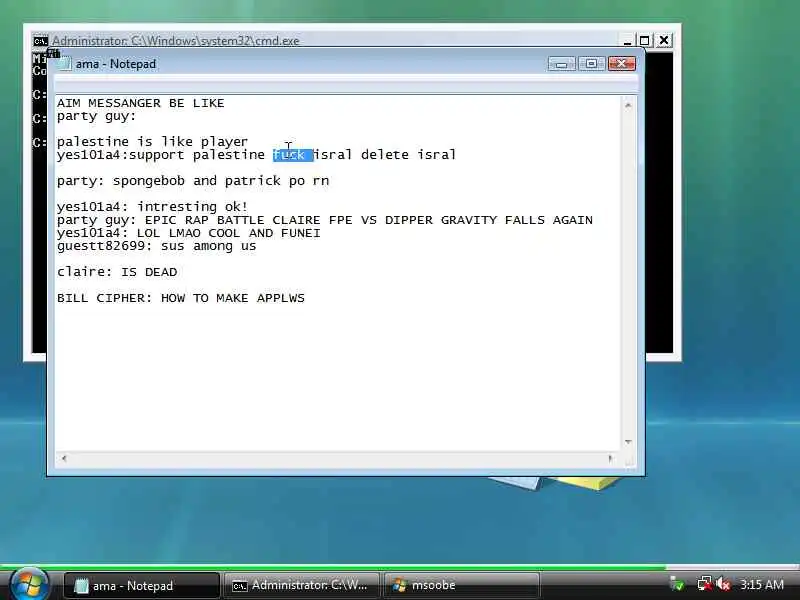Viewport: 800px width, 600px height.
Task: Click the highlighted selected word in Notepad
Action: (x=293, y=155)
